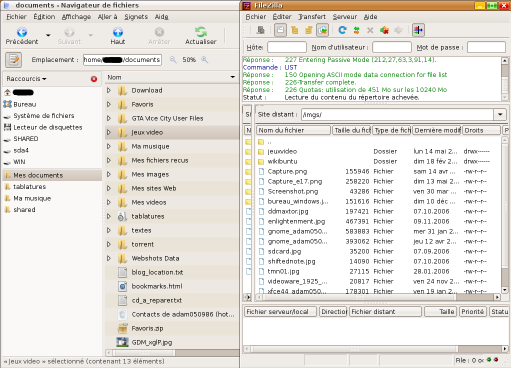
Task: Select Capture.png in remote list
Action: (x=287, y=171)
